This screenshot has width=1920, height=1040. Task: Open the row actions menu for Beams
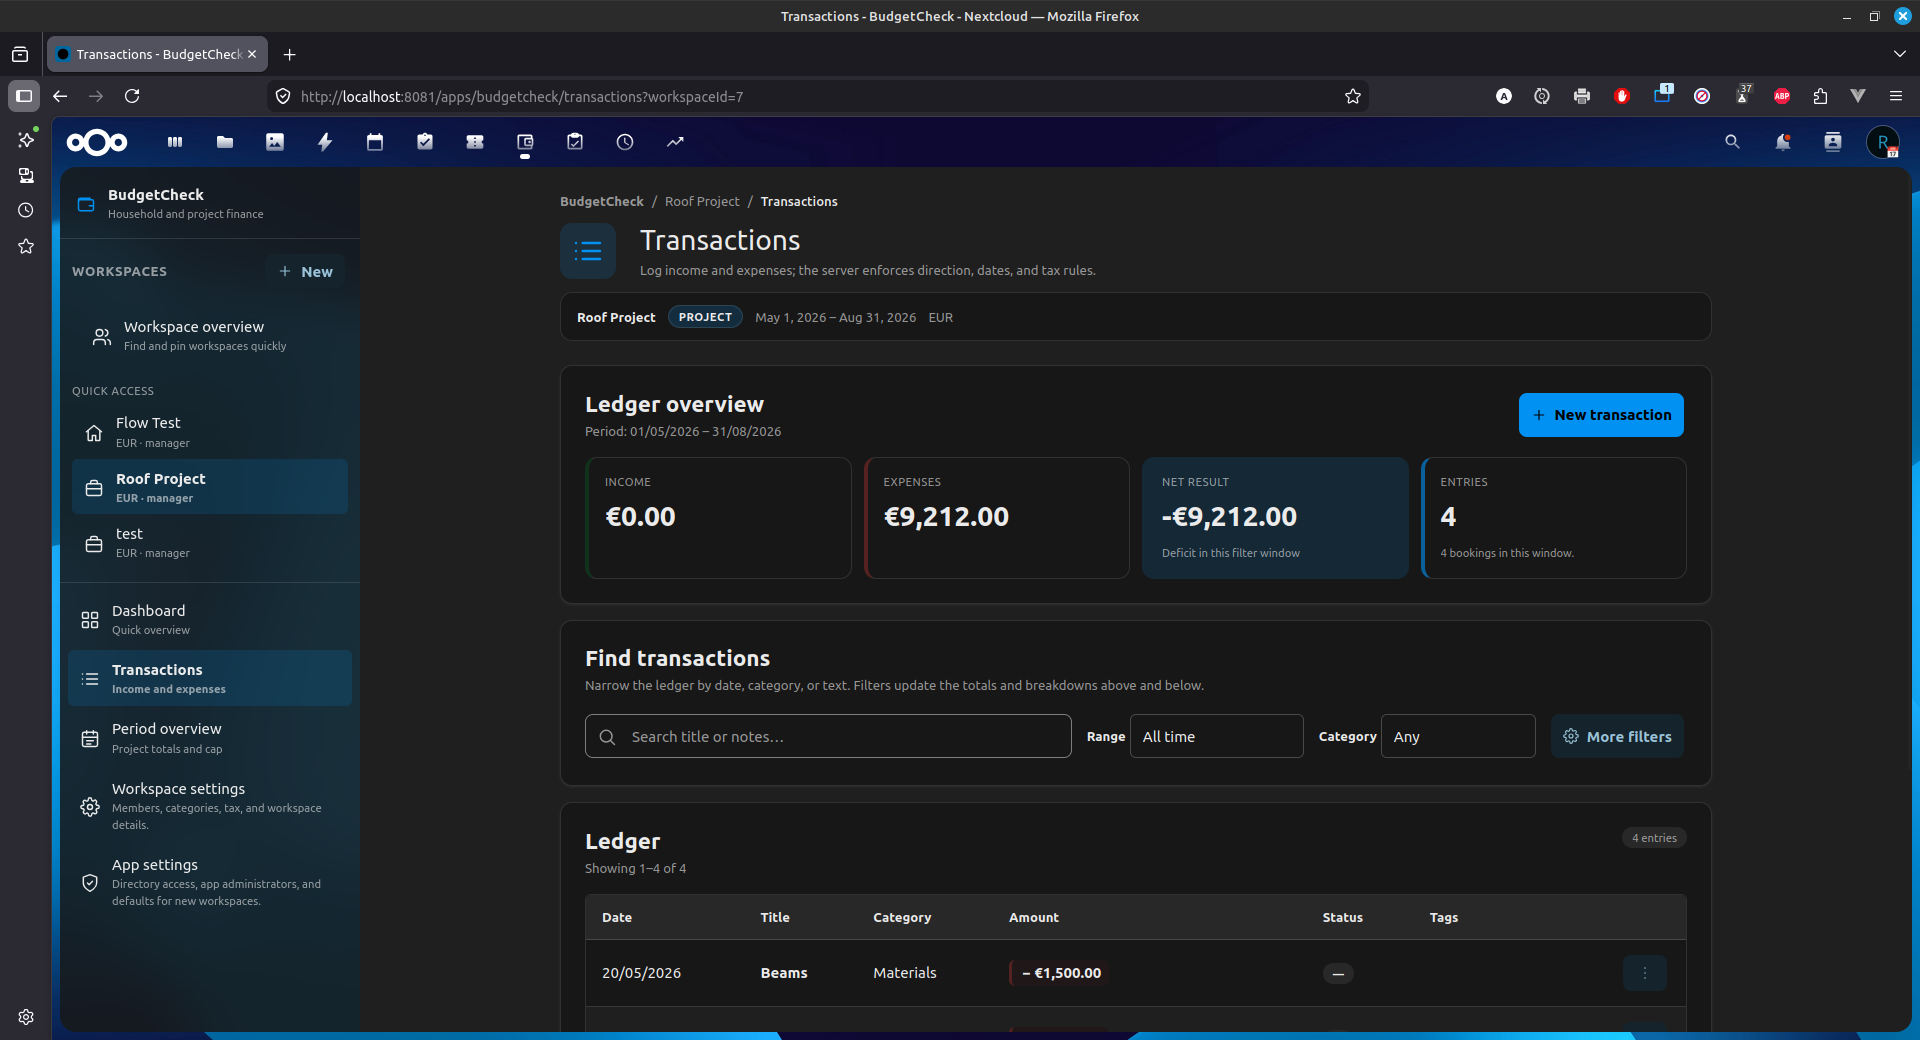[1645, 973]
